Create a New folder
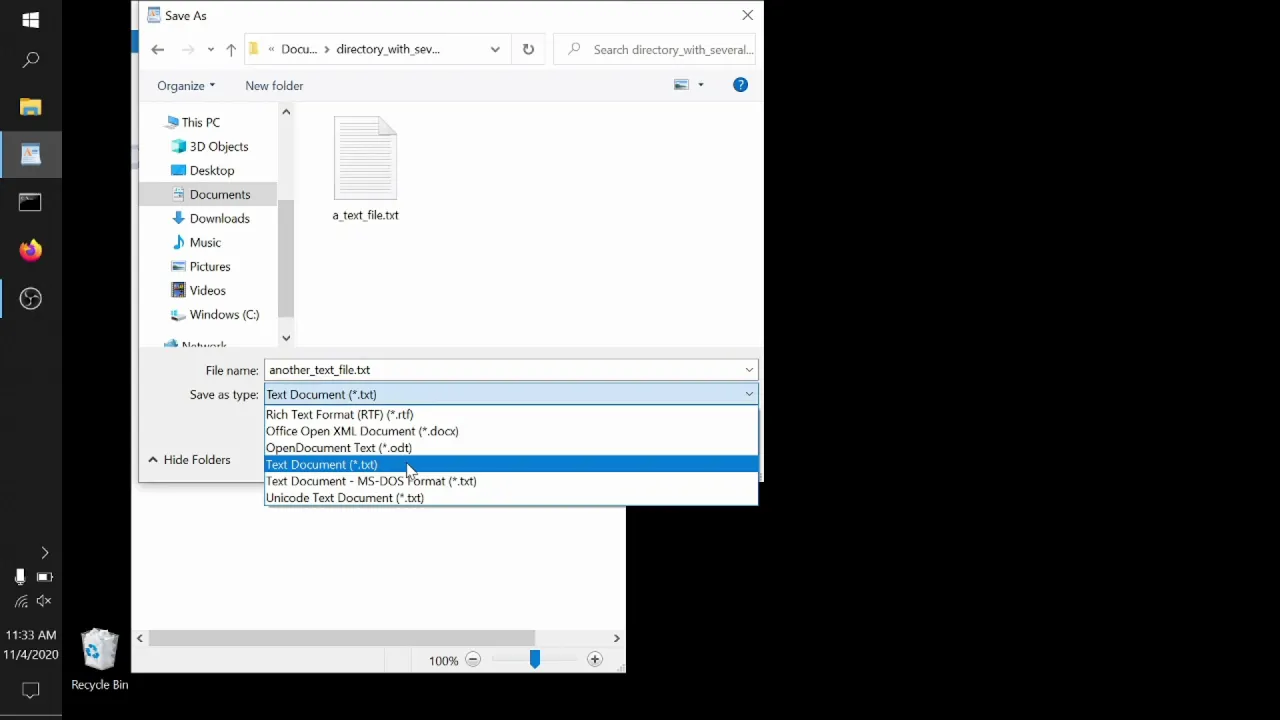Viewport: 1280px width, 720px height. [x=274, y=86]
